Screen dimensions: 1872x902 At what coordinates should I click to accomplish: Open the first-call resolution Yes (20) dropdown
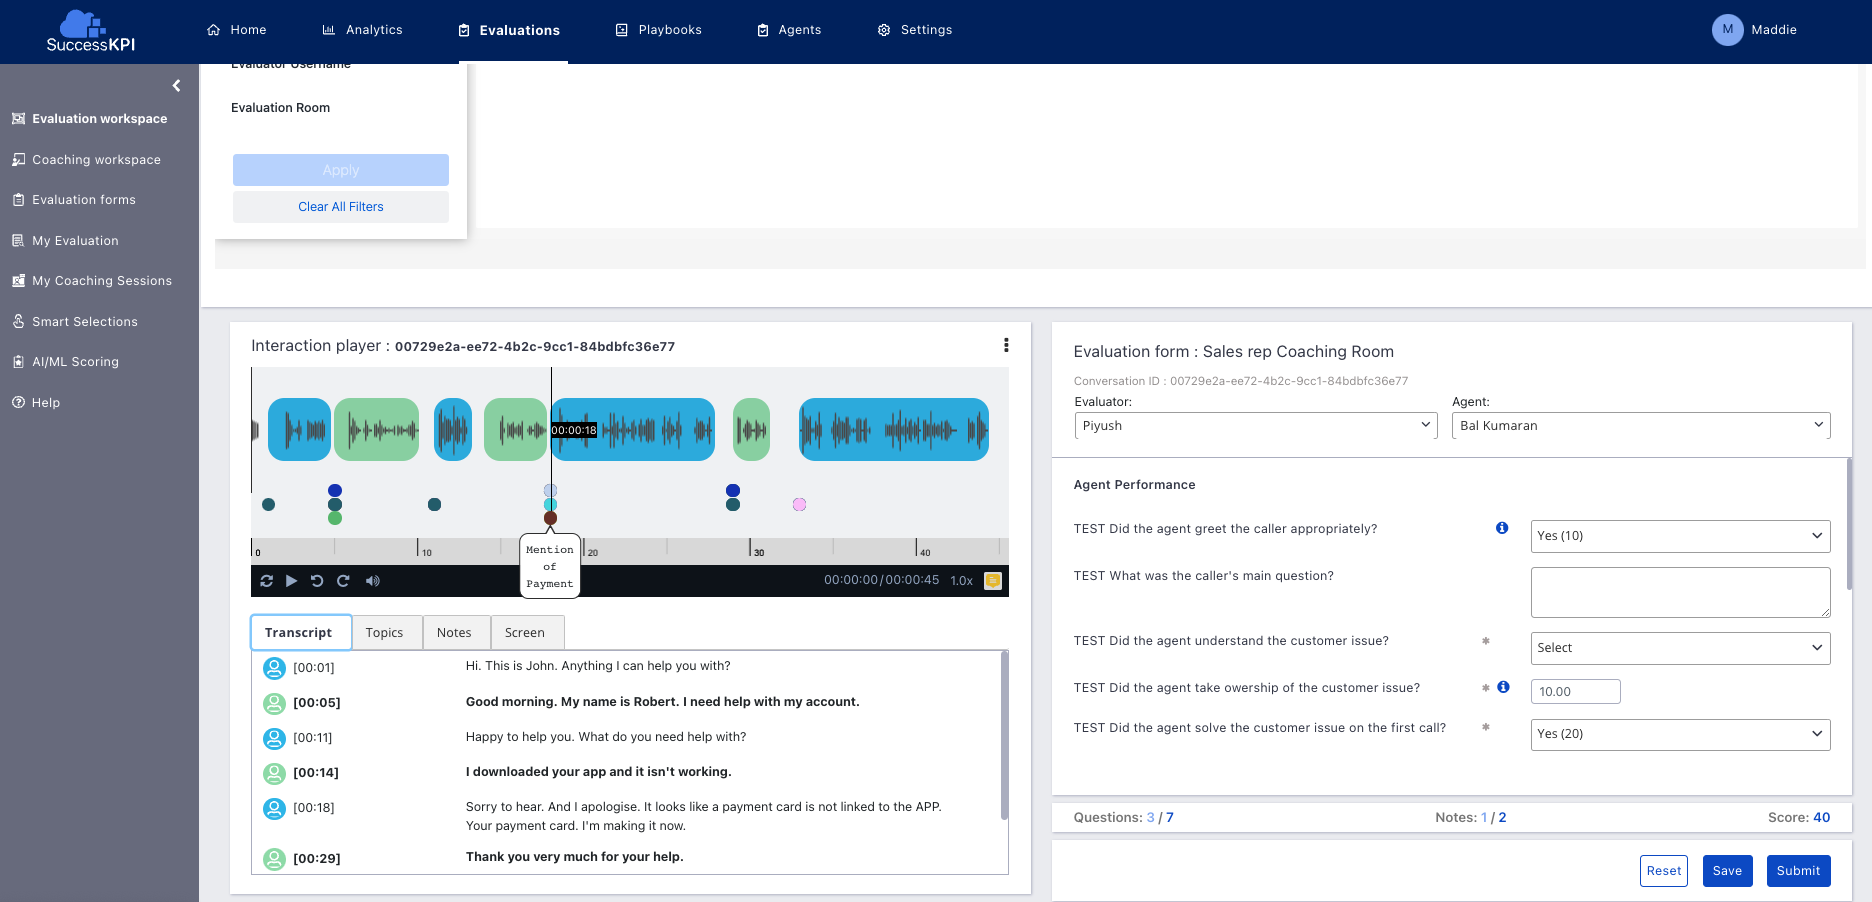point(1680,734)
